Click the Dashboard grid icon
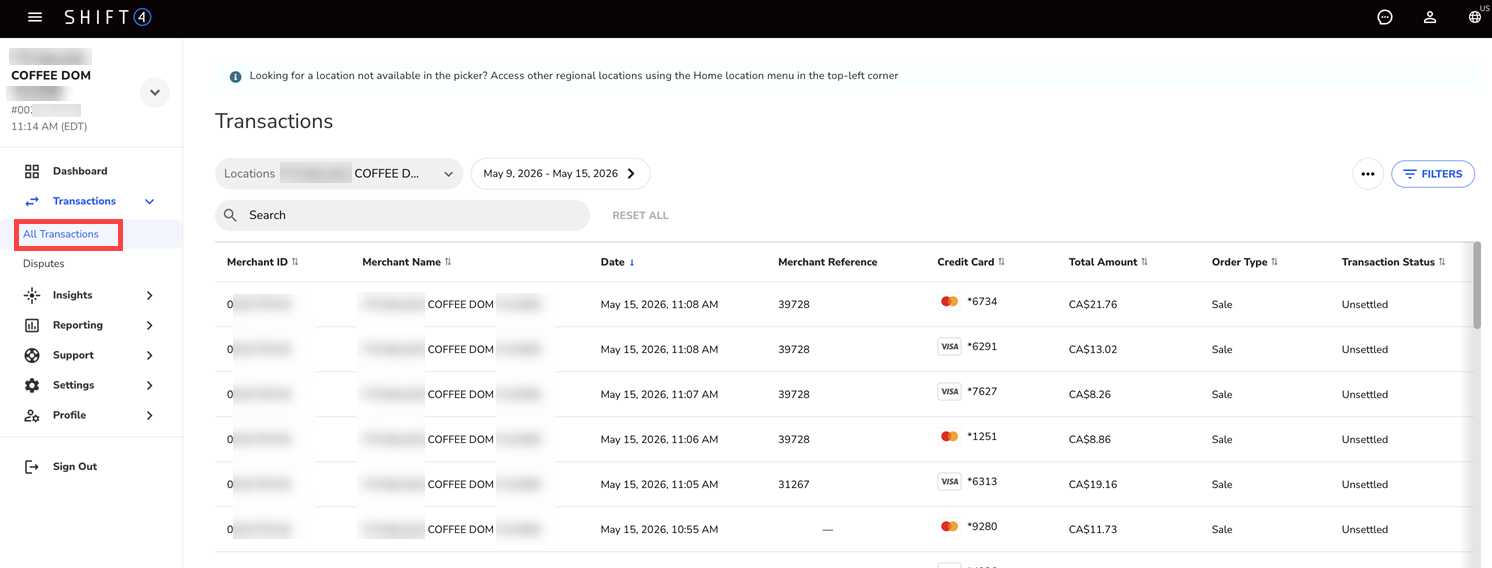The width and height of the screenshot is (1492, 568). [x=32, y=171]
